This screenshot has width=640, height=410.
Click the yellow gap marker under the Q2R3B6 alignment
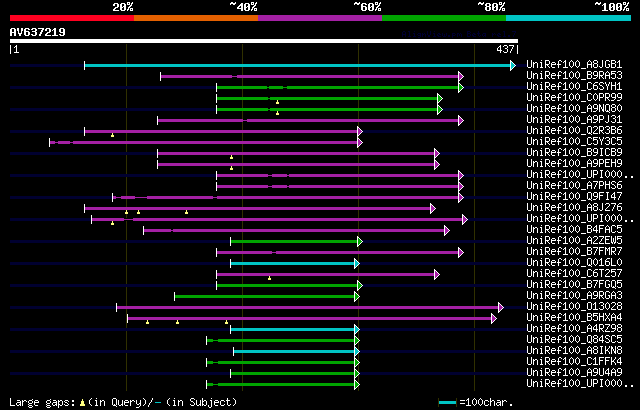pos(113,135)
